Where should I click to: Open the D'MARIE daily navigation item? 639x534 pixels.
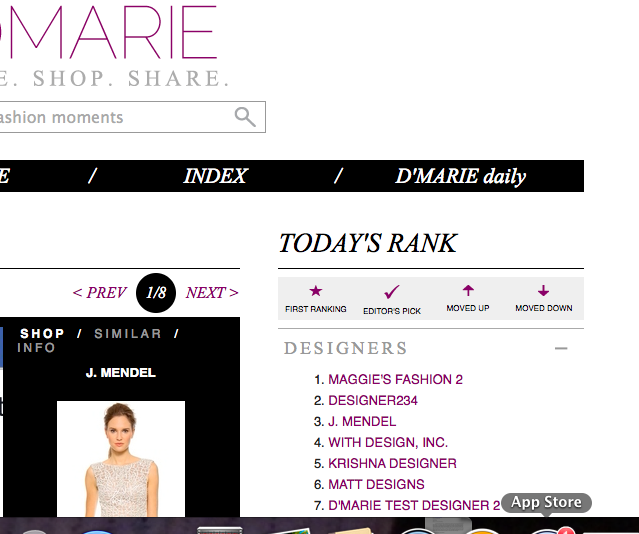(x=461, y=177)
